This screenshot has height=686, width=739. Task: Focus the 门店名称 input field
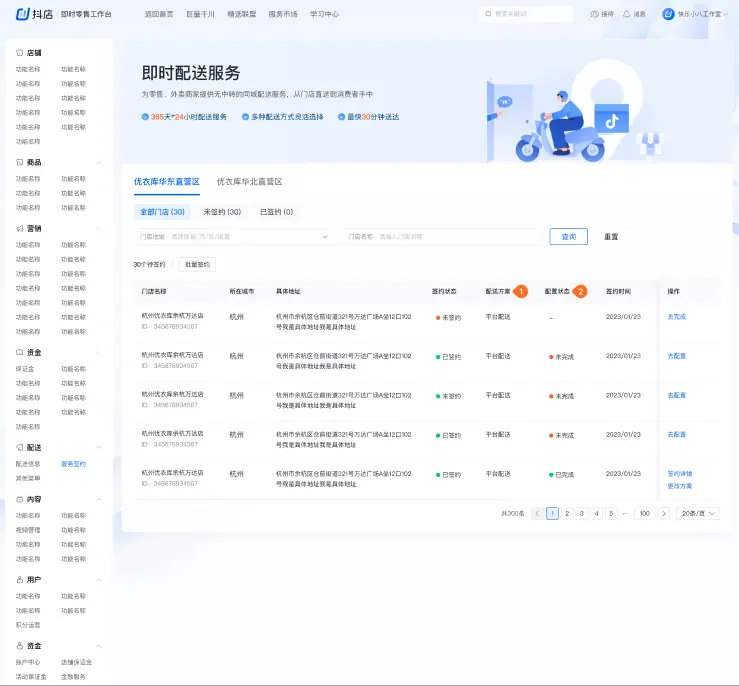coord(442,237)
